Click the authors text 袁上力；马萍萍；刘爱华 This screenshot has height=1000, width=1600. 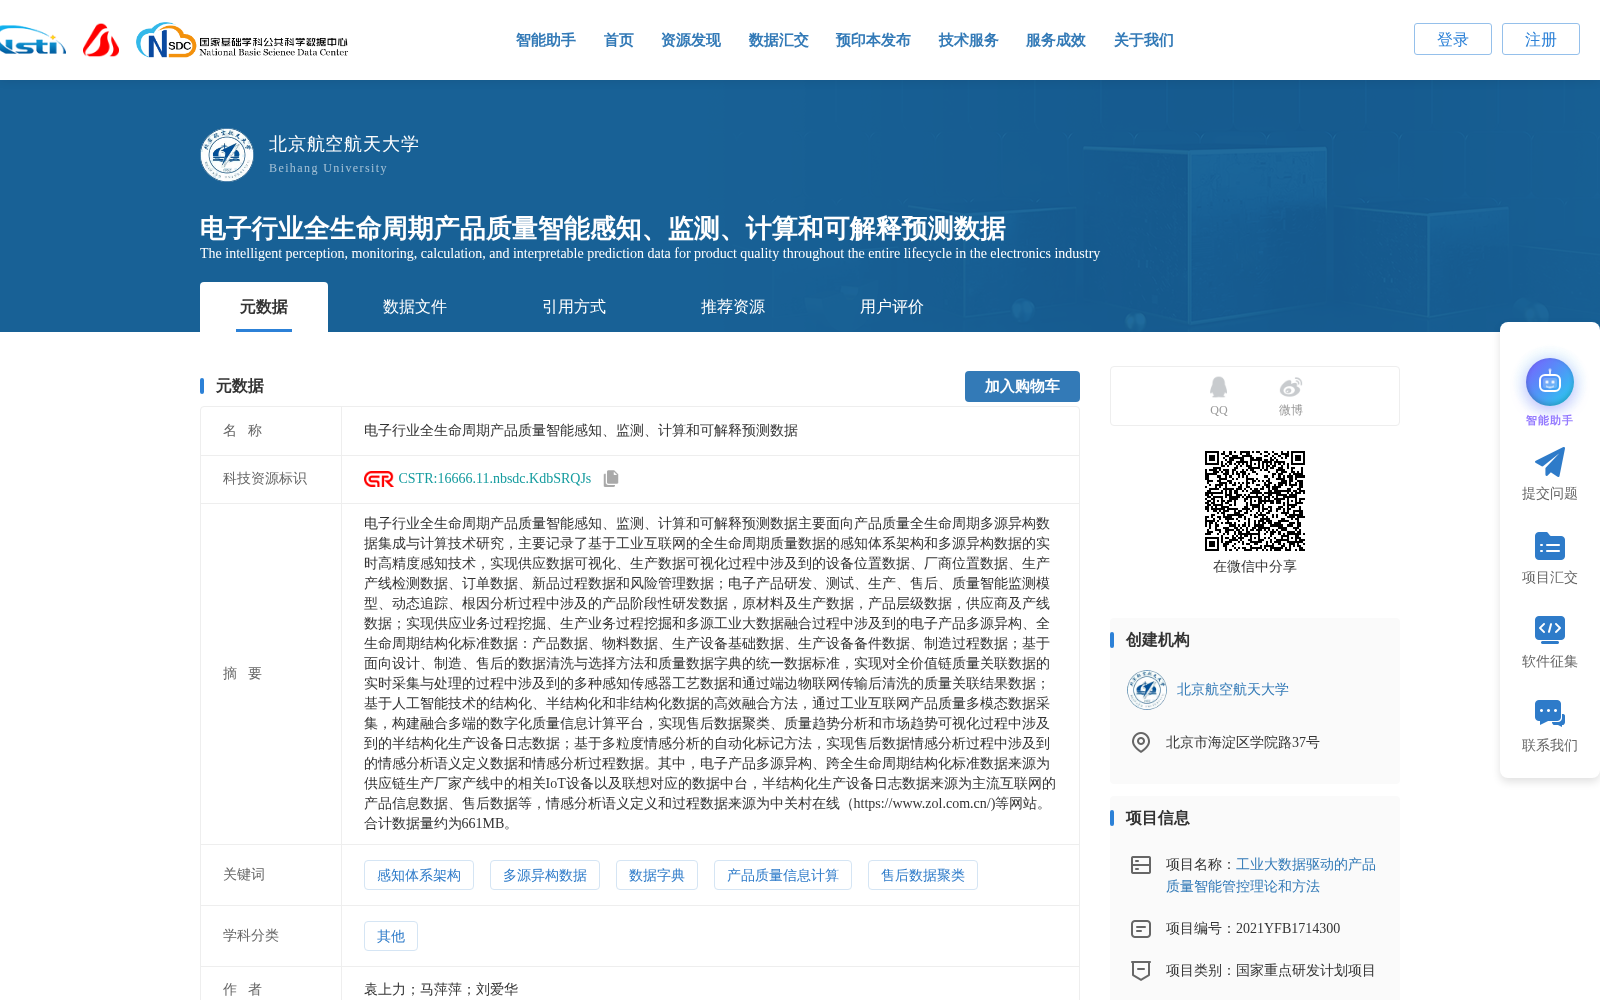click(x=441, y=989)
